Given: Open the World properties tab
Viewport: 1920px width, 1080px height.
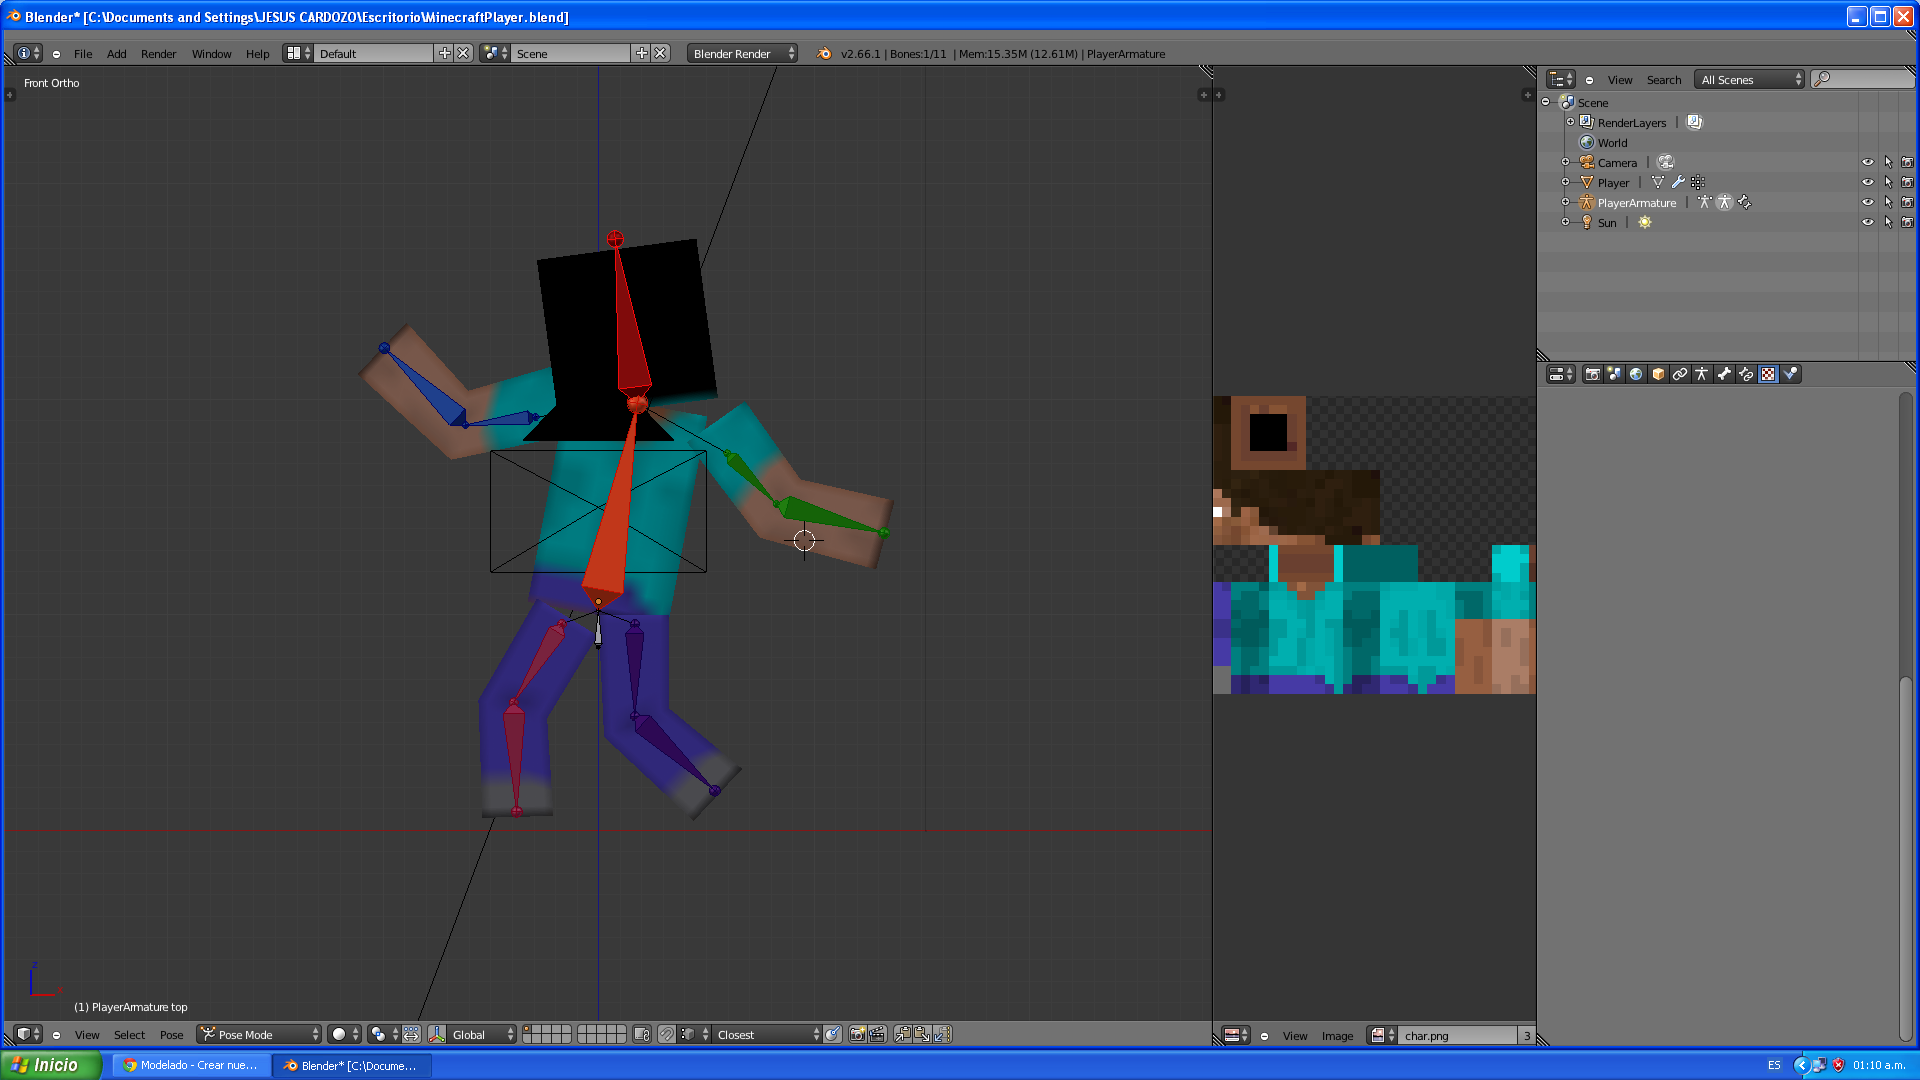Looking at the screenshot, I should pos(1636,374).
